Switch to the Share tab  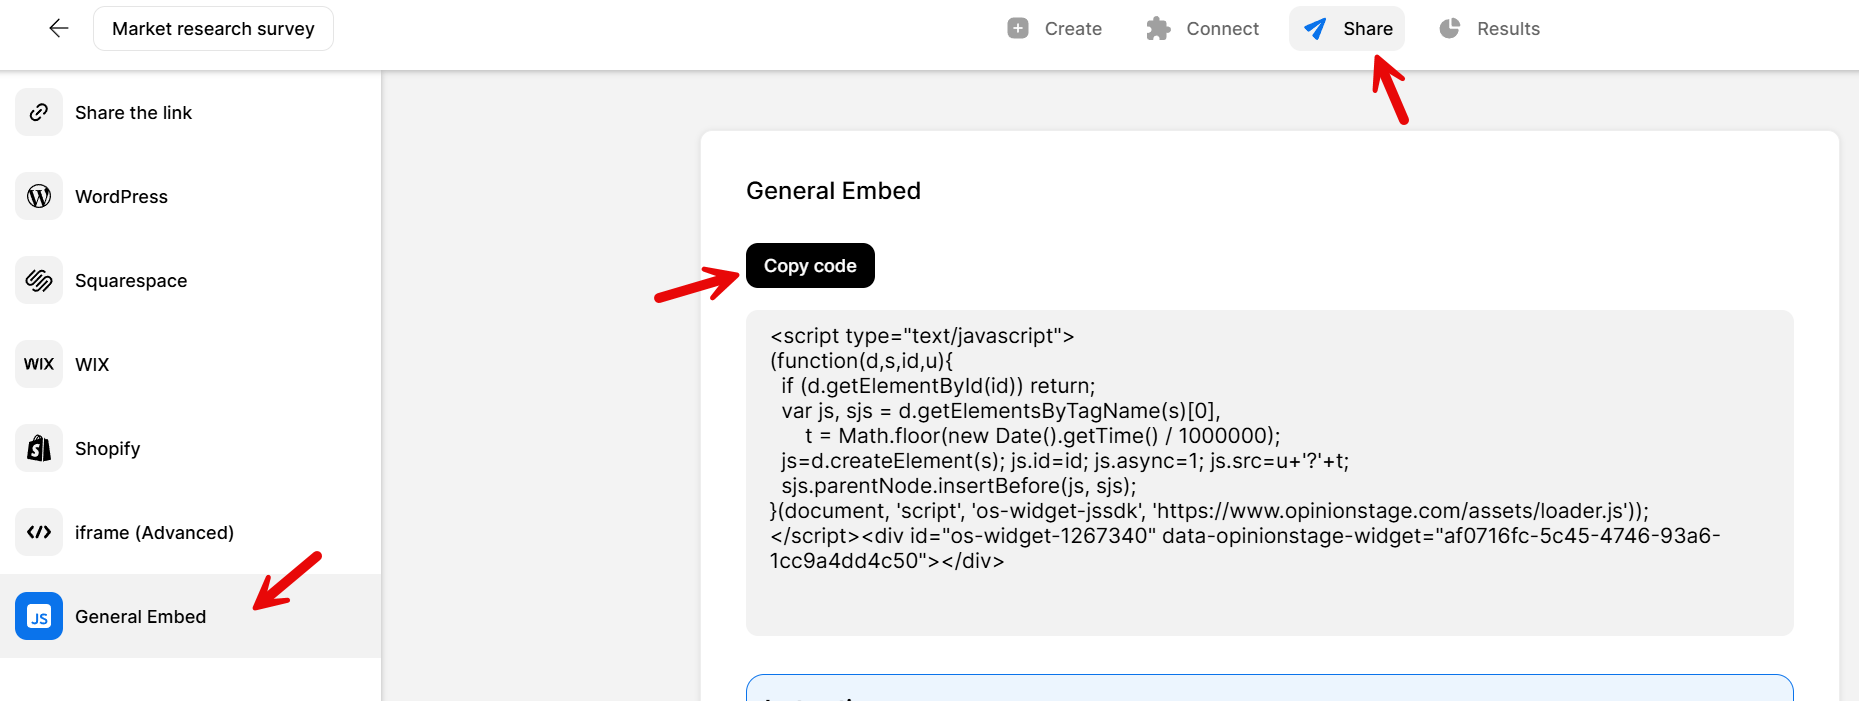click(1346, 28)
